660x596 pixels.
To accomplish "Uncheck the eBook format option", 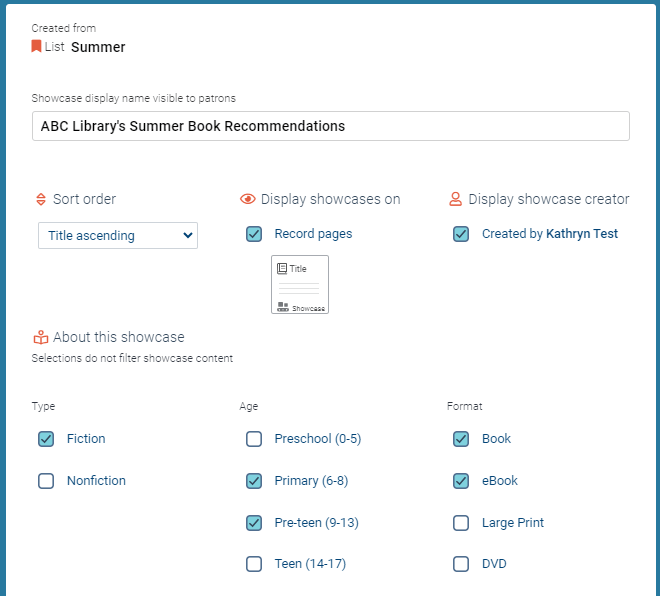I will click(x=461, y=481).
